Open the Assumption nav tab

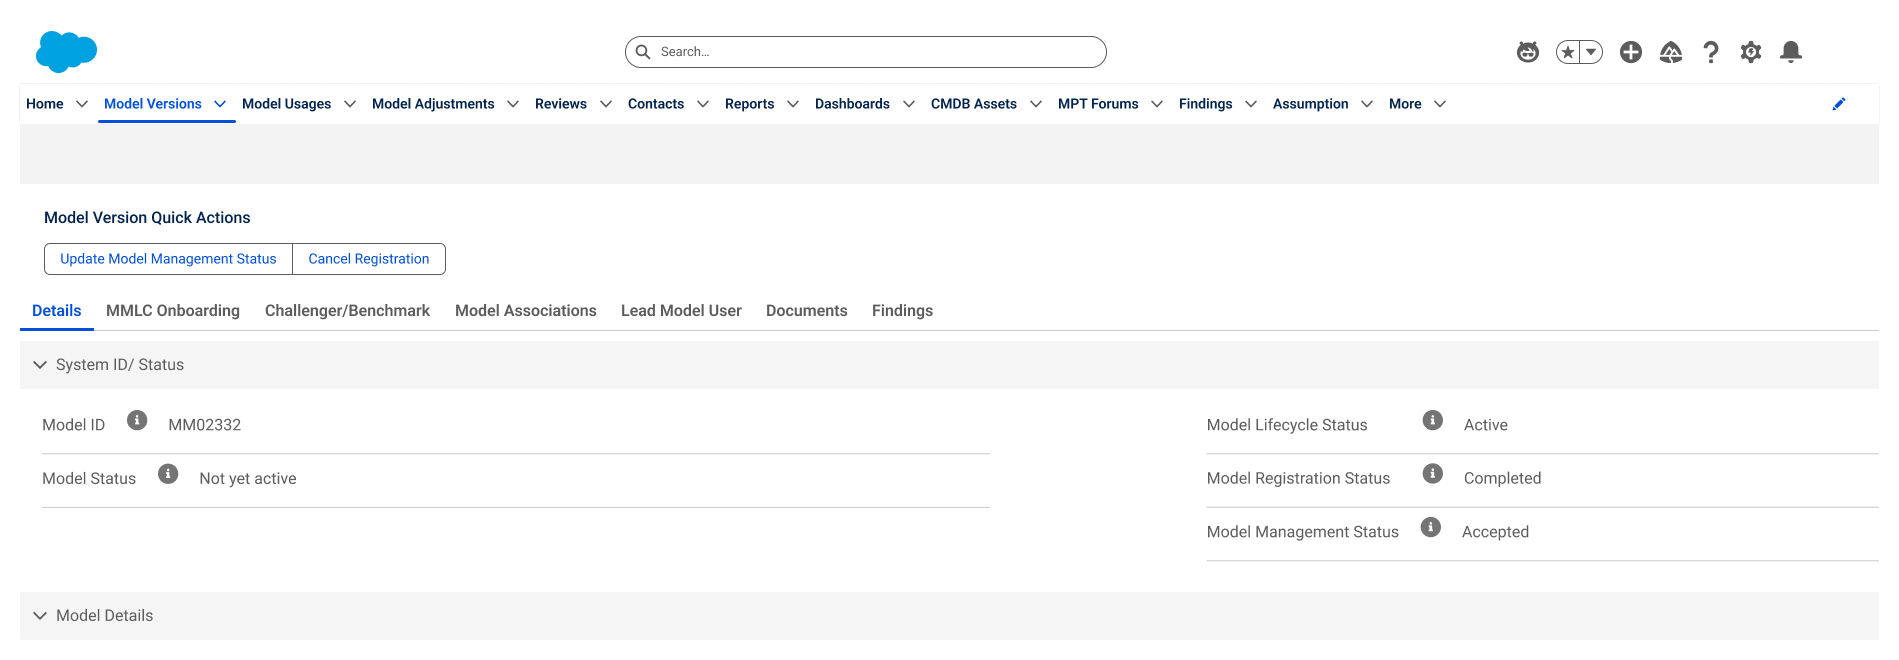1311,104
